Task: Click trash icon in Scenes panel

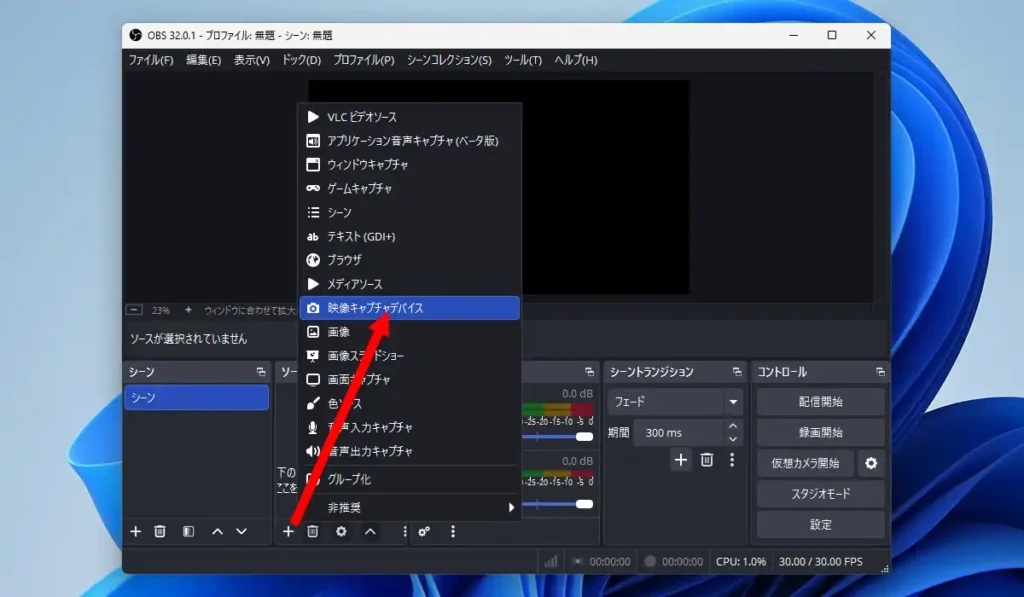Action: coord(160,531)
